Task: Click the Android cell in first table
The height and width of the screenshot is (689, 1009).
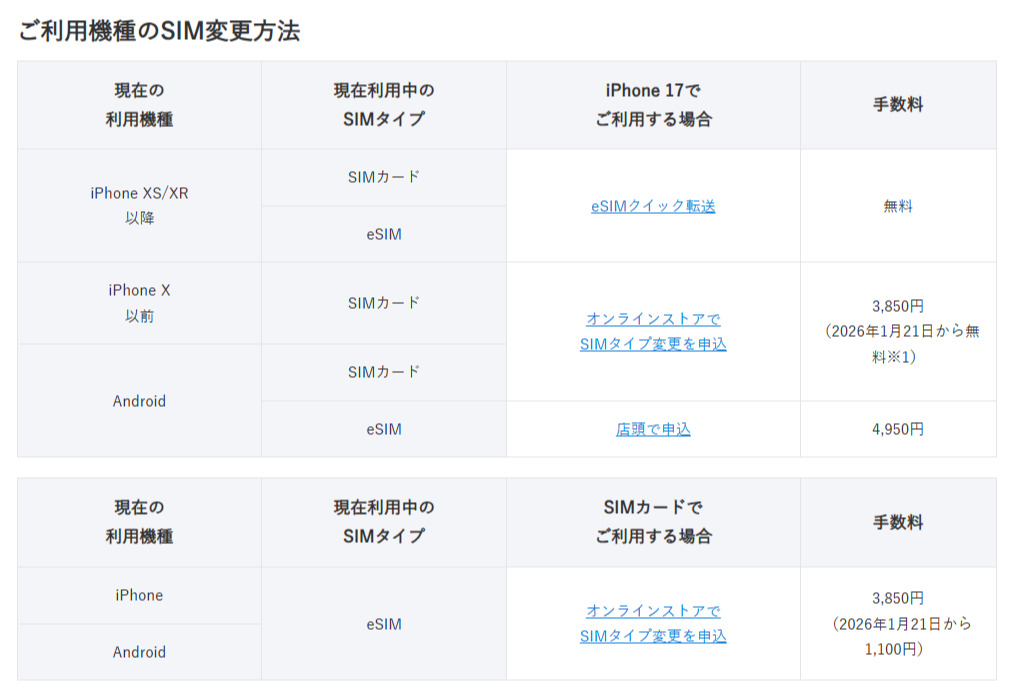Action: [139, 401]
